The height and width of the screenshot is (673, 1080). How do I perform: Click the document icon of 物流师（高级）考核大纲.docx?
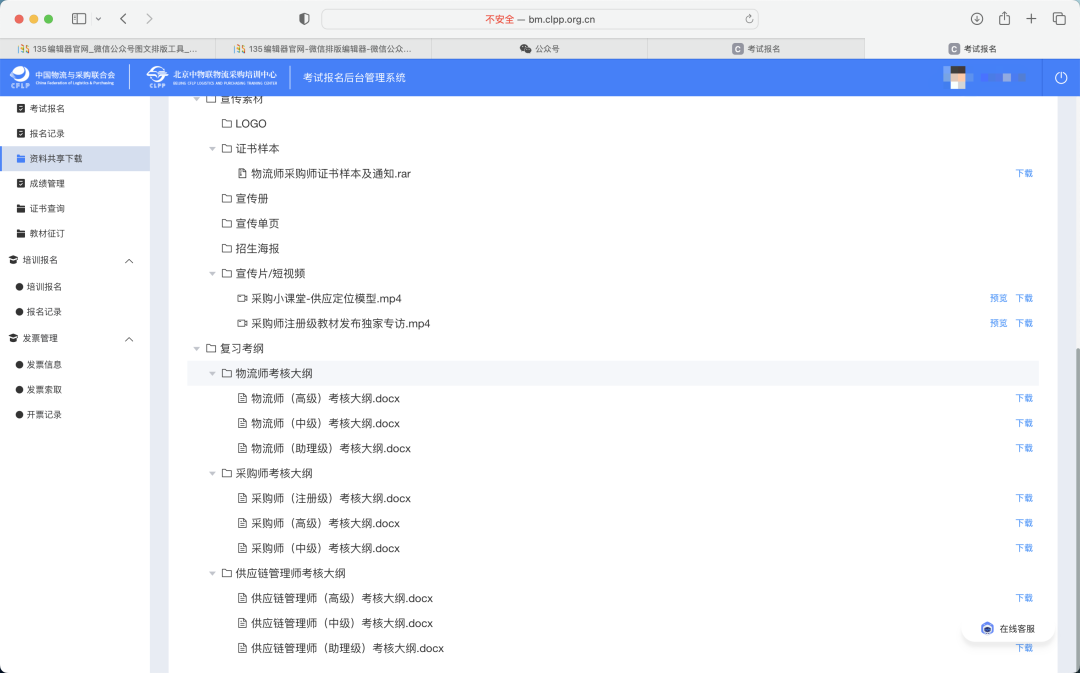pyautogui.click(x=241, y=397)
